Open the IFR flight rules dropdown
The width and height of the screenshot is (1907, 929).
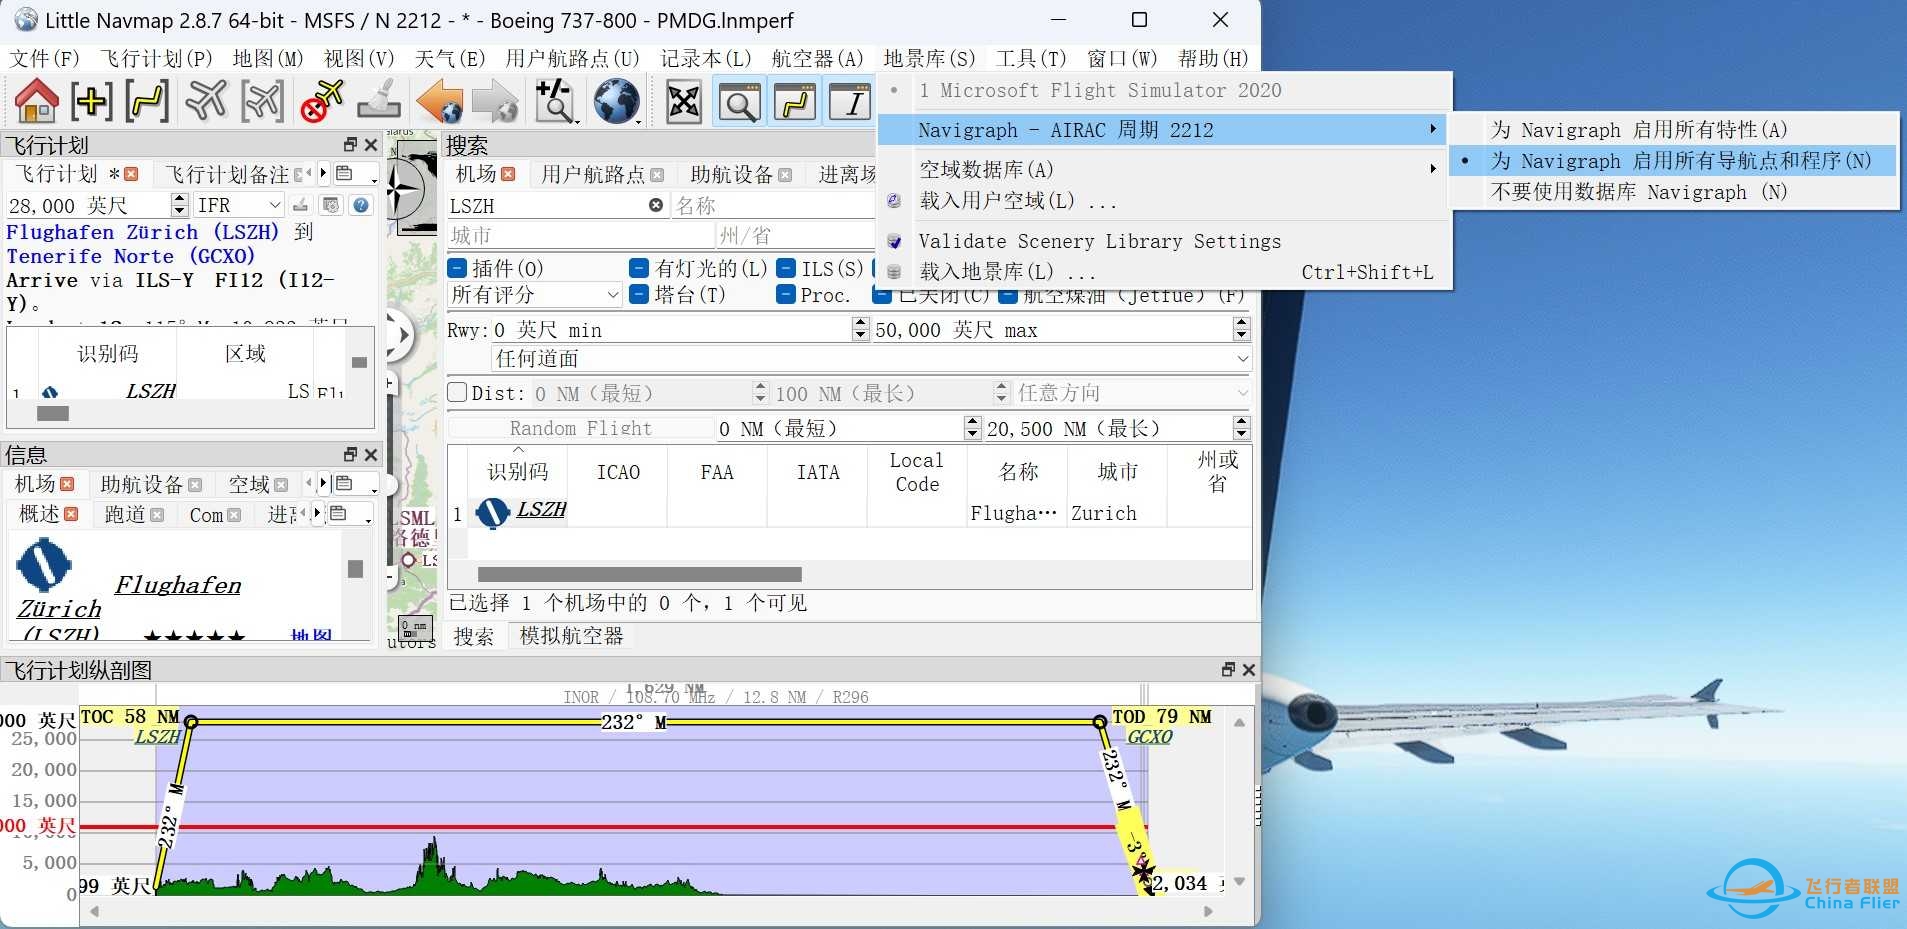click(x=239, y=205)
